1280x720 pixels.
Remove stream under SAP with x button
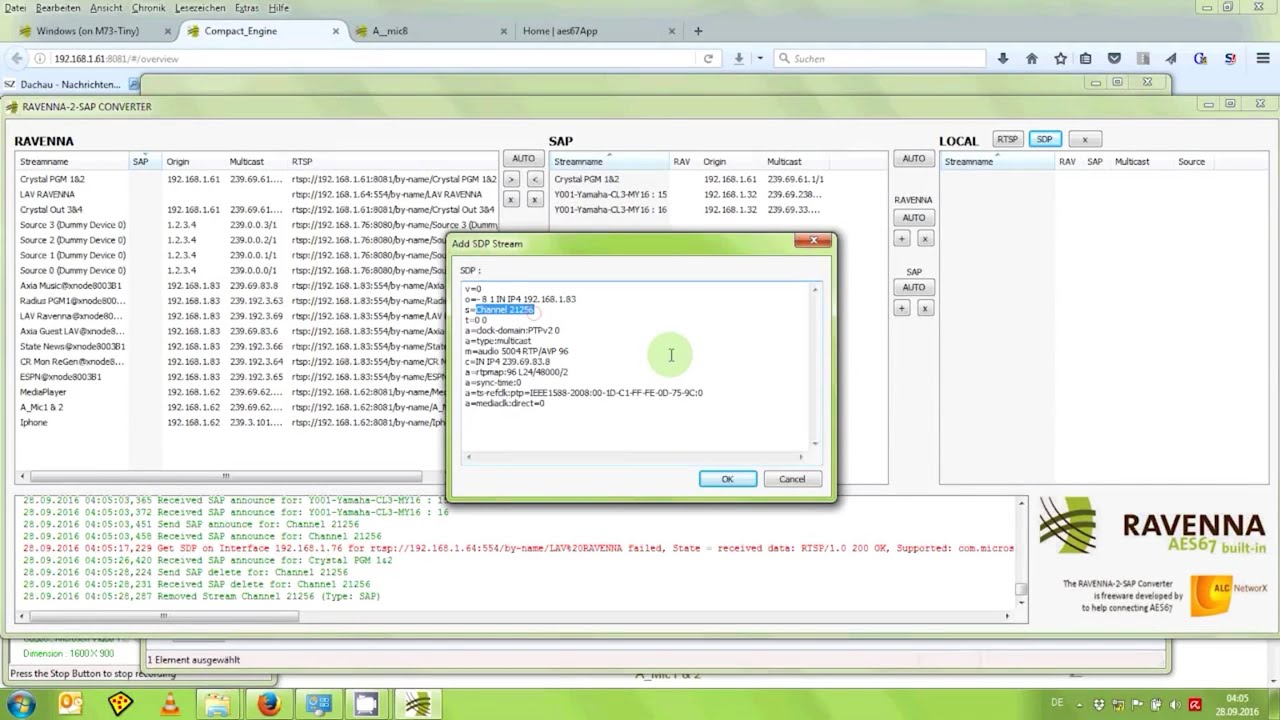(x=924, y=308)
